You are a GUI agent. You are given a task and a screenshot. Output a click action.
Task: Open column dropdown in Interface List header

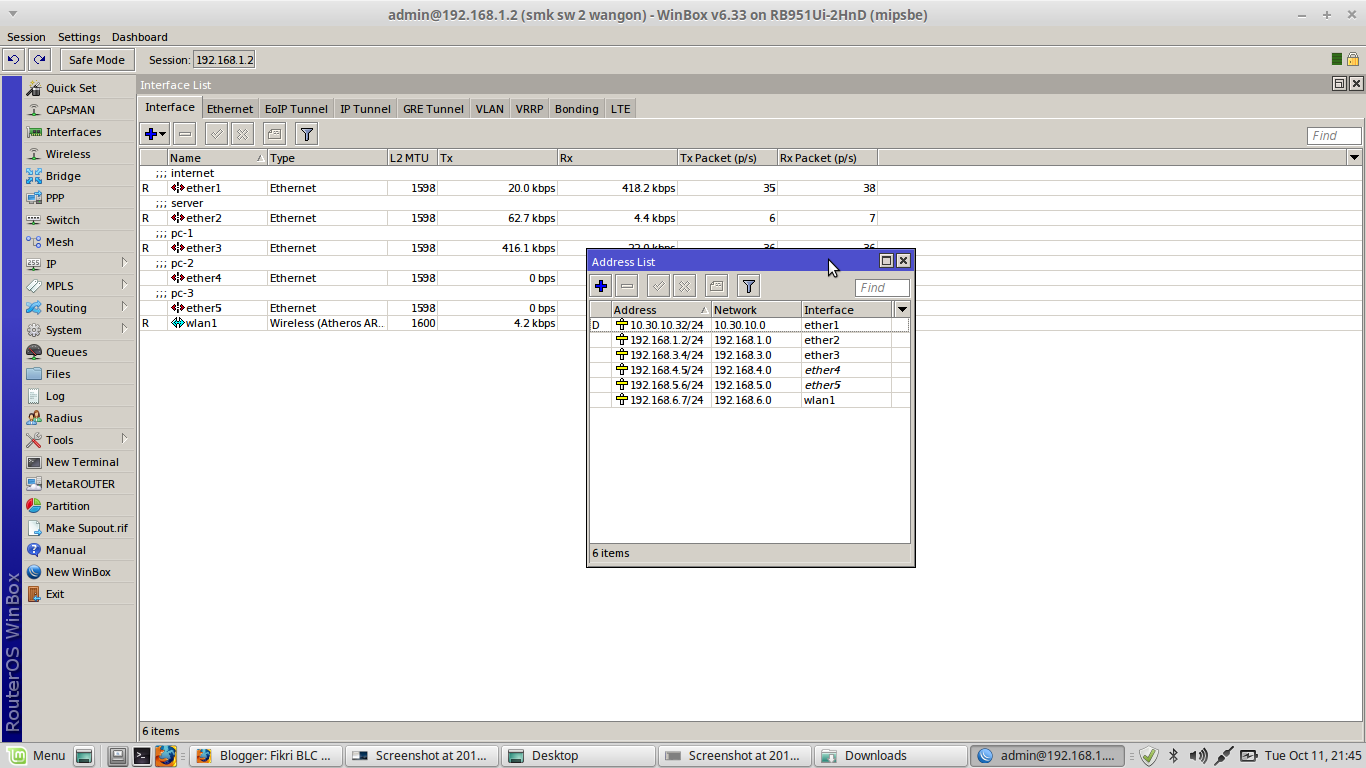tap(1354, 158)
